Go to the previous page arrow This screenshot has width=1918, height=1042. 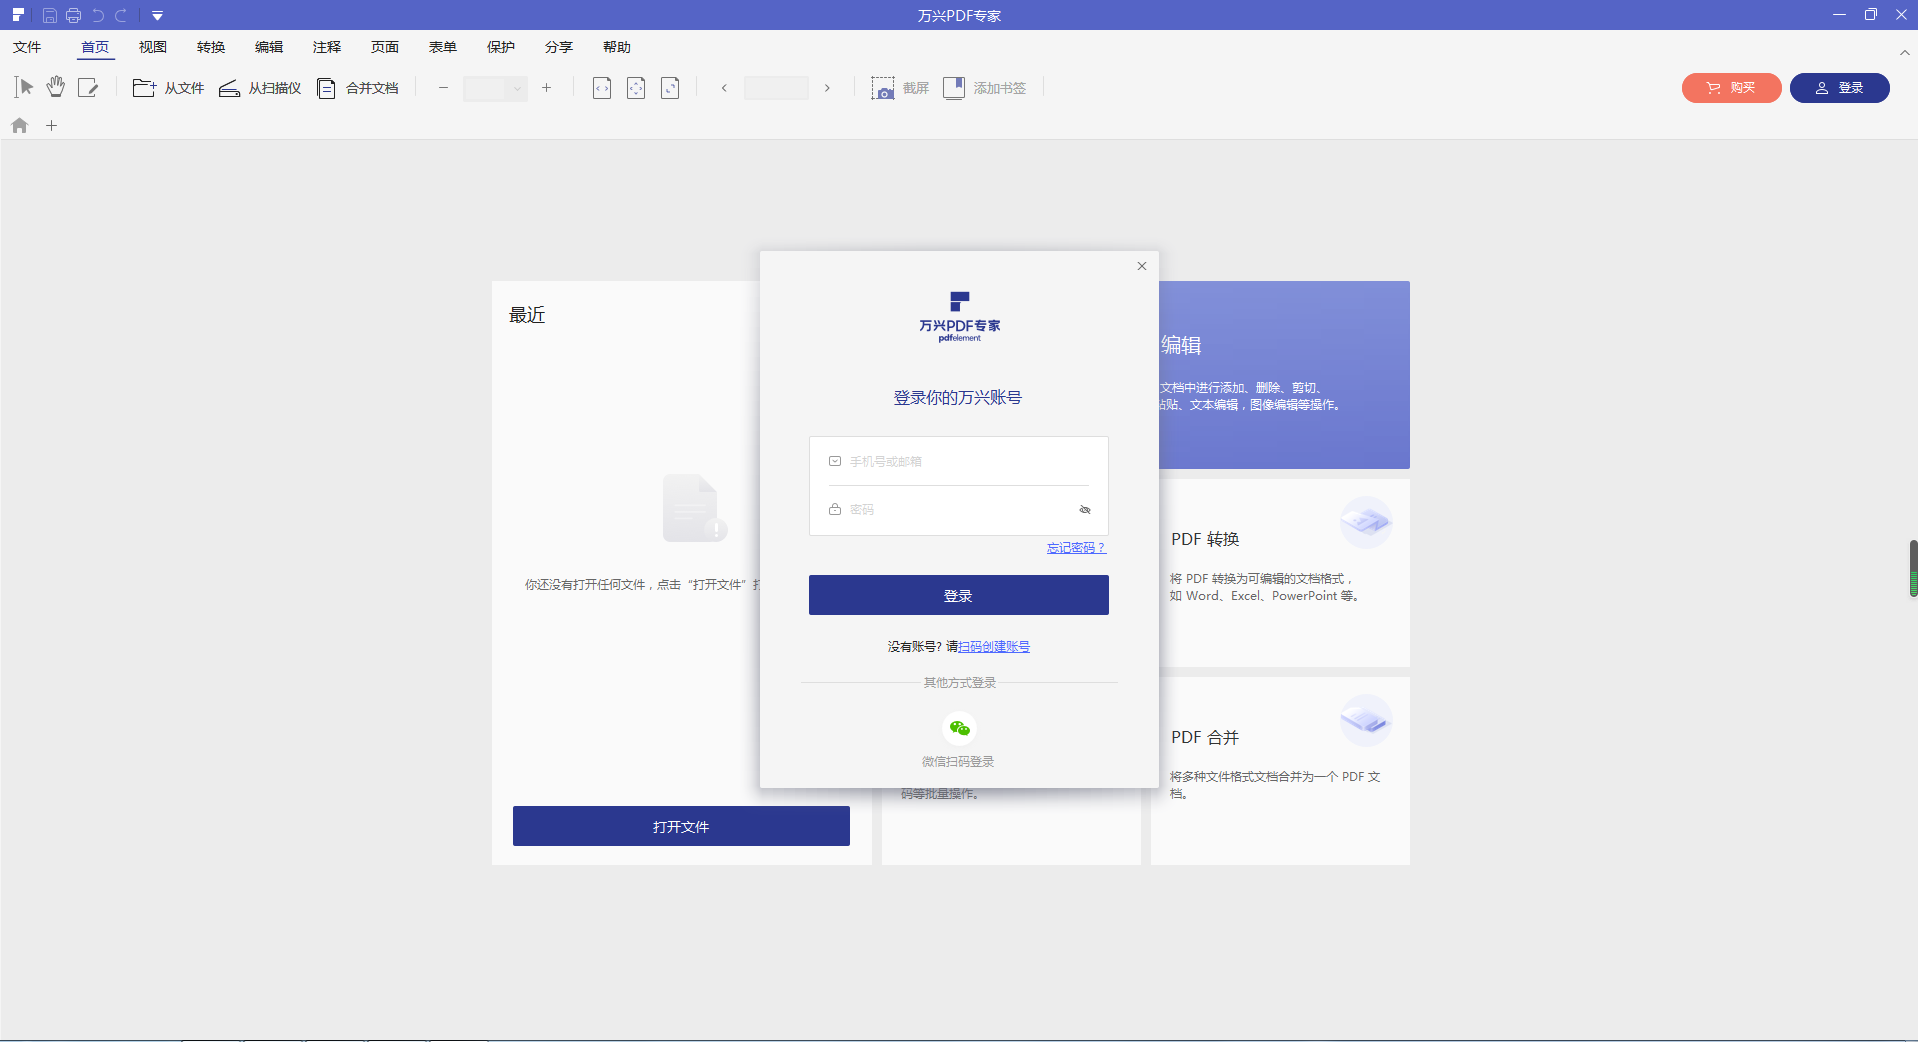pyautogui.click(x=724, y=88)
